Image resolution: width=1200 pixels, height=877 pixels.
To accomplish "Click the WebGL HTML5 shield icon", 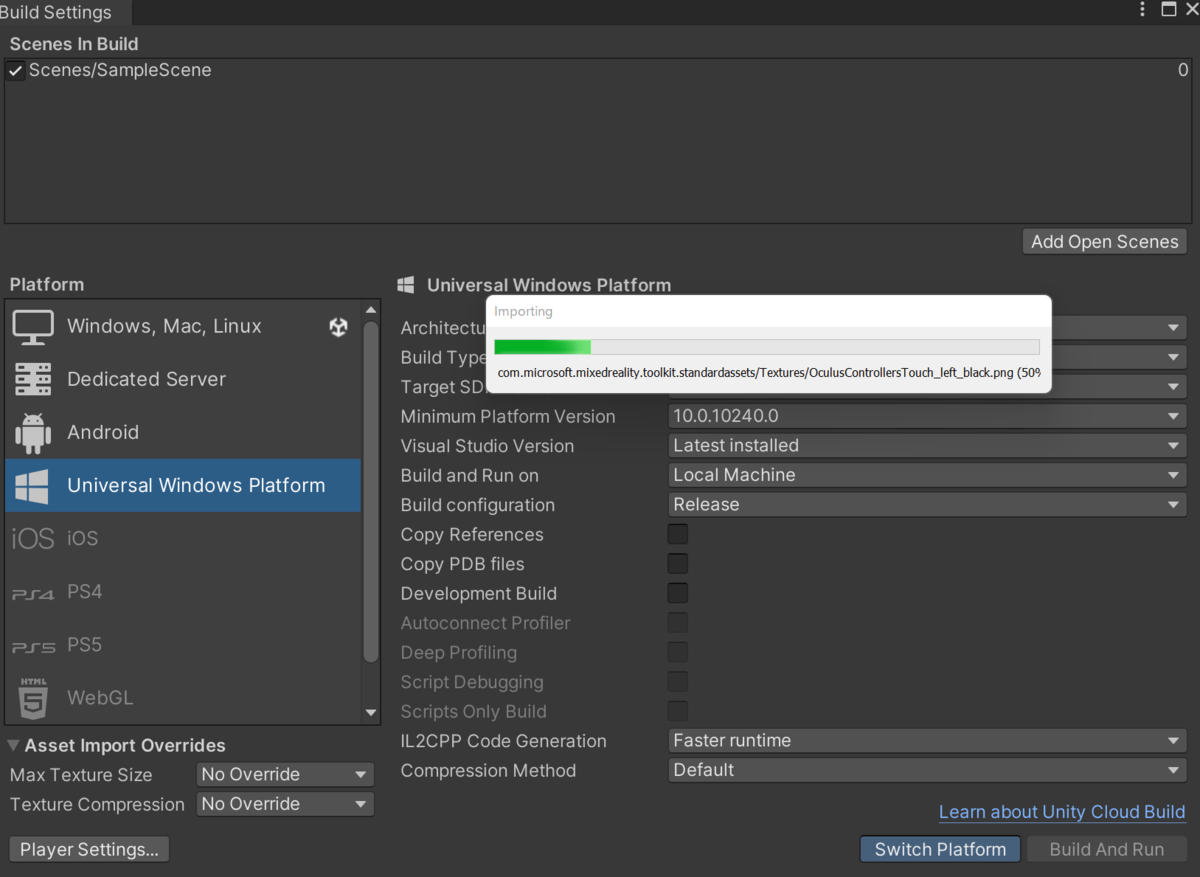I will 33,698.
